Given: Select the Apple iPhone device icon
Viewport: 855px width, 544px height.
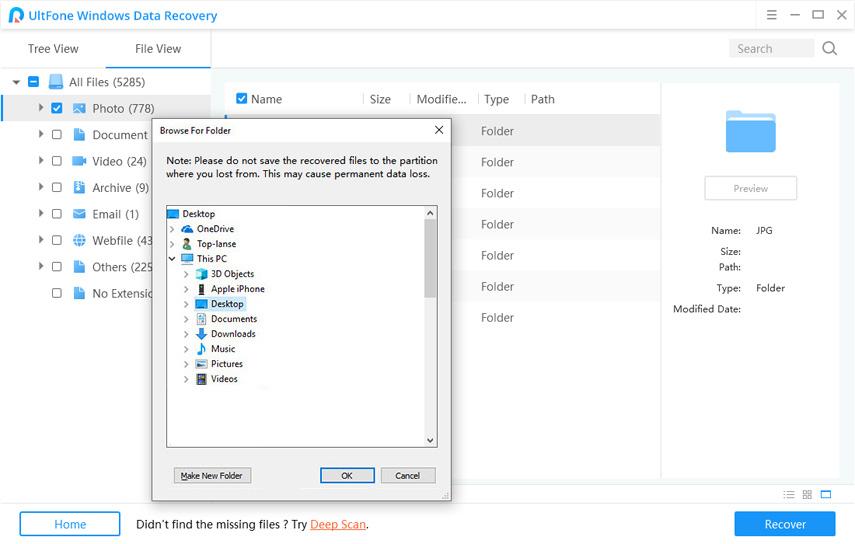Looking at the screenshot, I should coord(201,289).
